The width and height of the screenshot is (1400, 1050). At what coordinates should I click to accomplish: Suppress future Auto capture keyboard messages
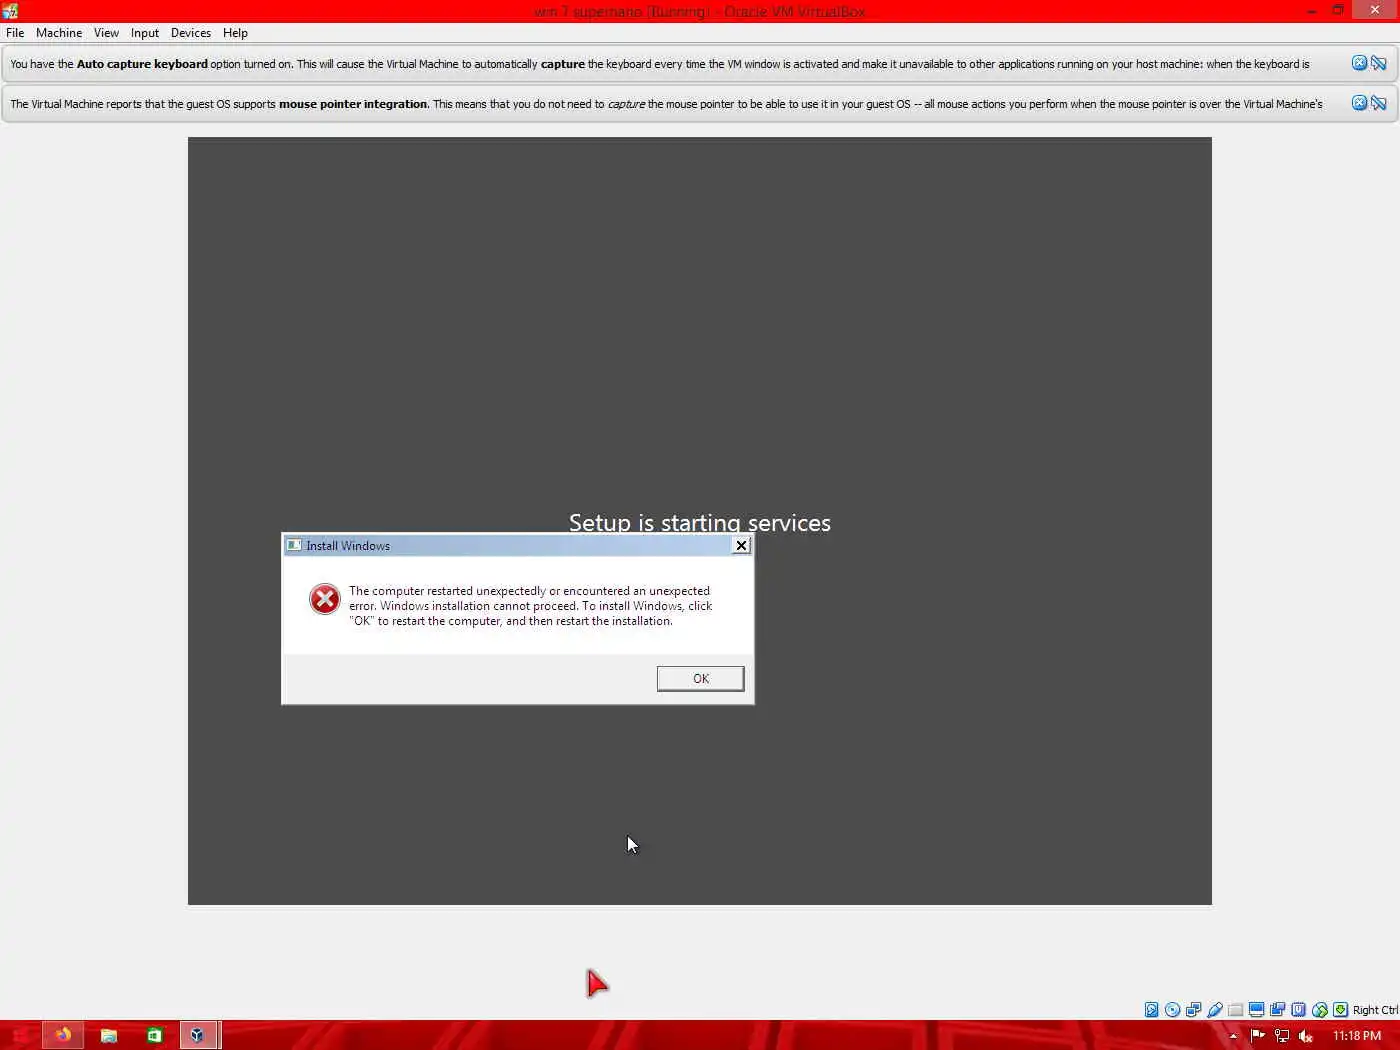[x=1378, y=63]
